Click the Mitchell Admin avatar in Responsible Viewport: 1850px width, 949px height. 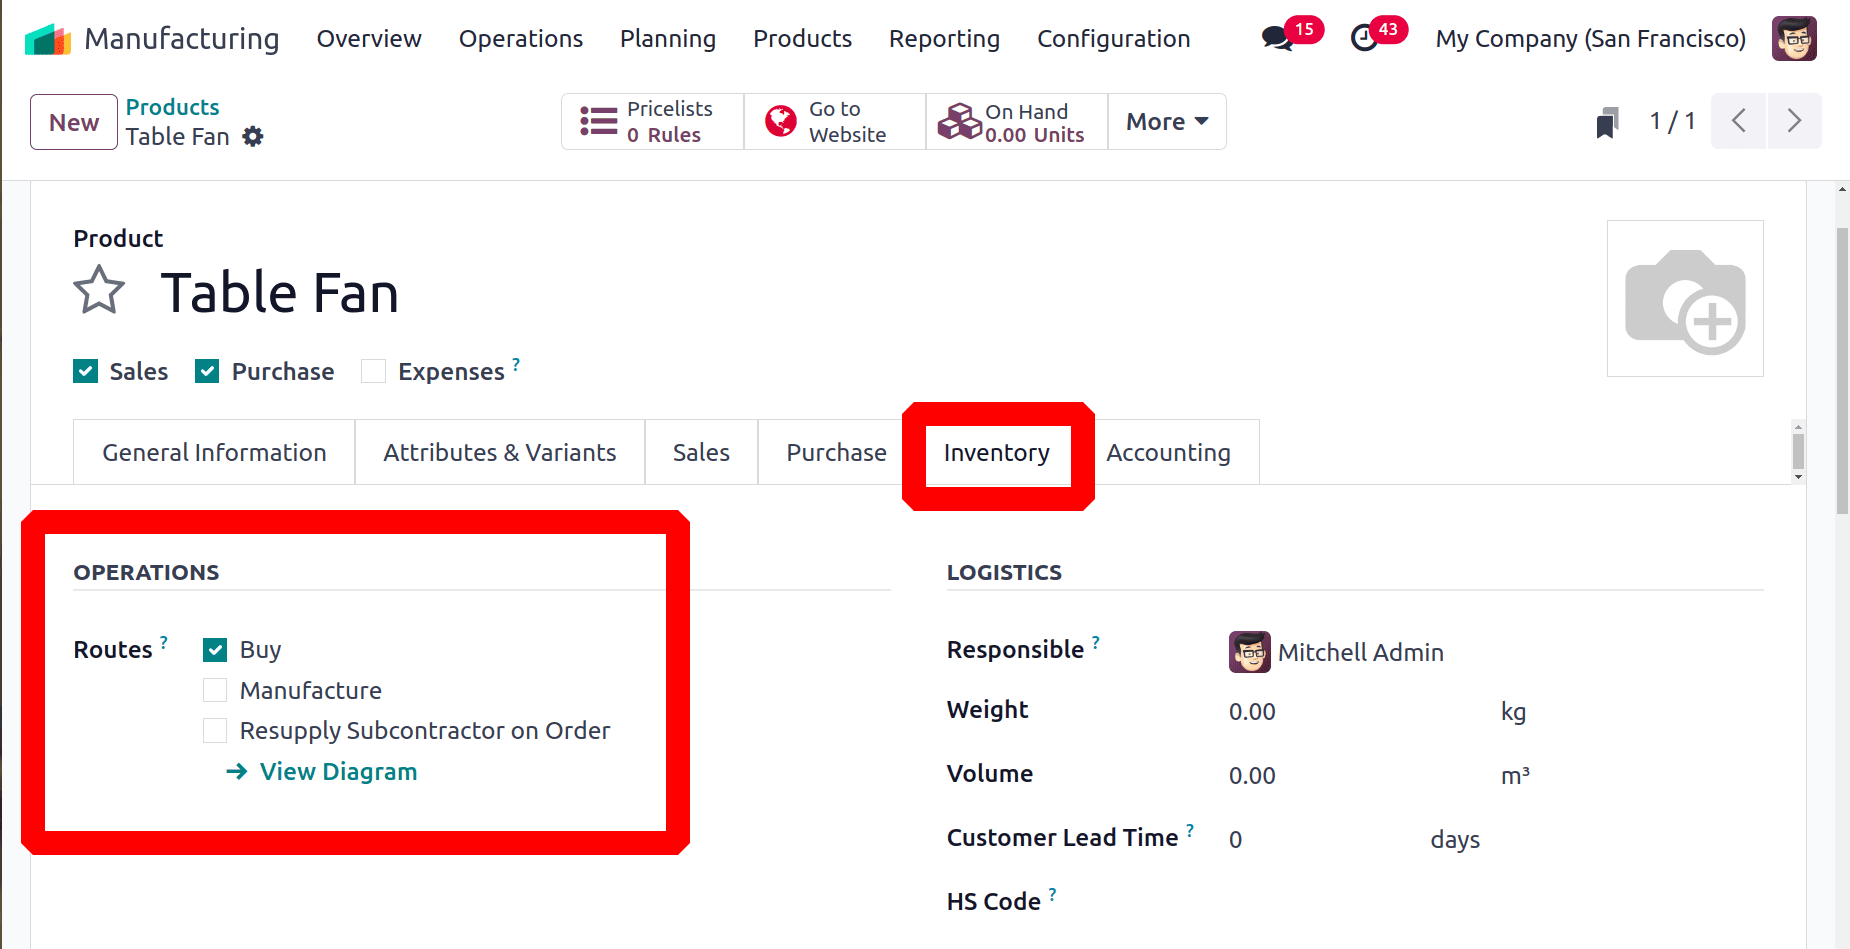(1250, 652)
